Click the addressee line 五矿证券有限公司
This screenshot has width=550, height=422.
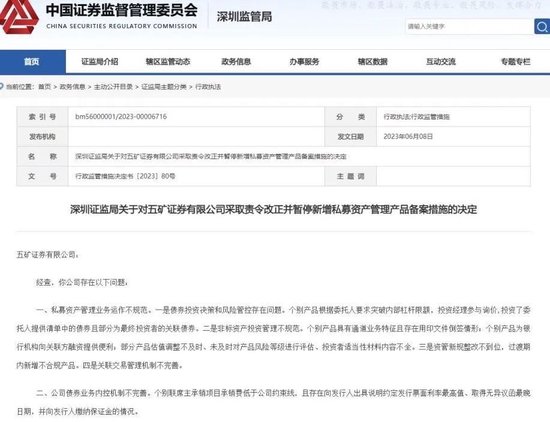pos(48,255)
